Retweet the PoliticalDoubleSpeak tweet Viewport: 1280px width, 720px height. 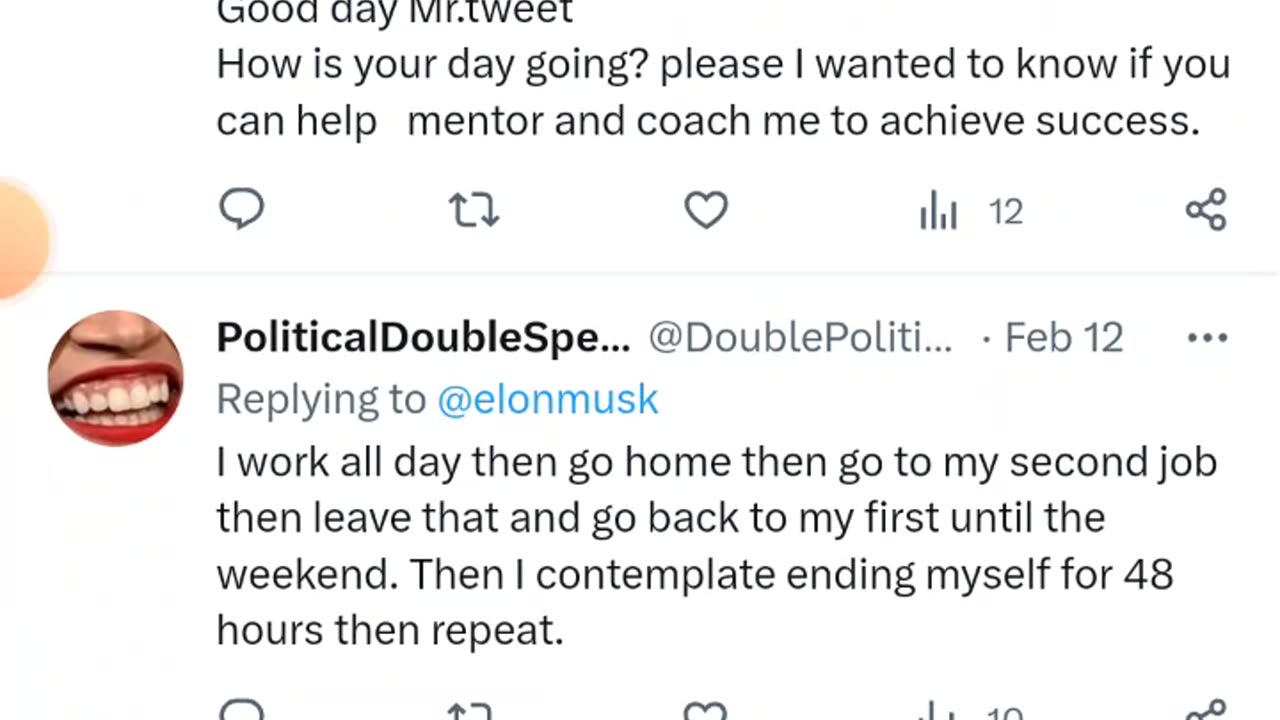click(x=473, y=712)
